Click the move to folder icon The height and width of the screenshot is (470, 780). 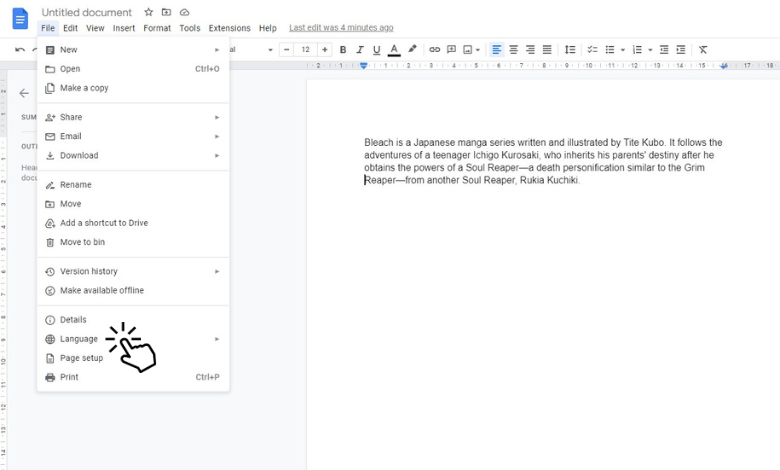tap(166, 12)
